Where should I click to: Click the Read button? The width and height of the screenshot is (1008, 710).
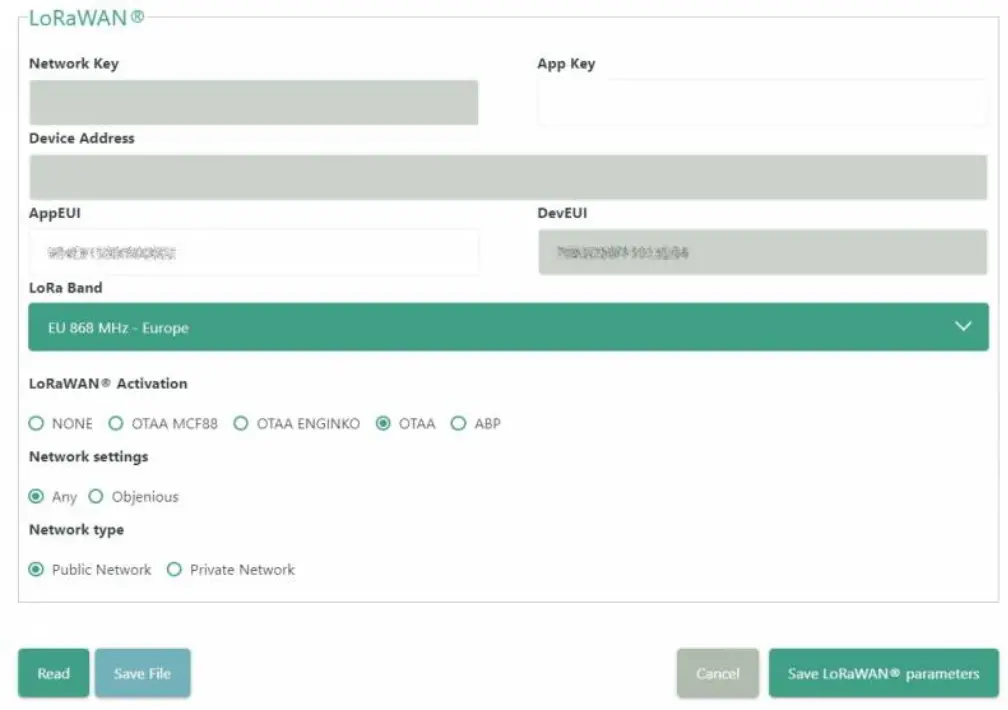tap(53, 673)
